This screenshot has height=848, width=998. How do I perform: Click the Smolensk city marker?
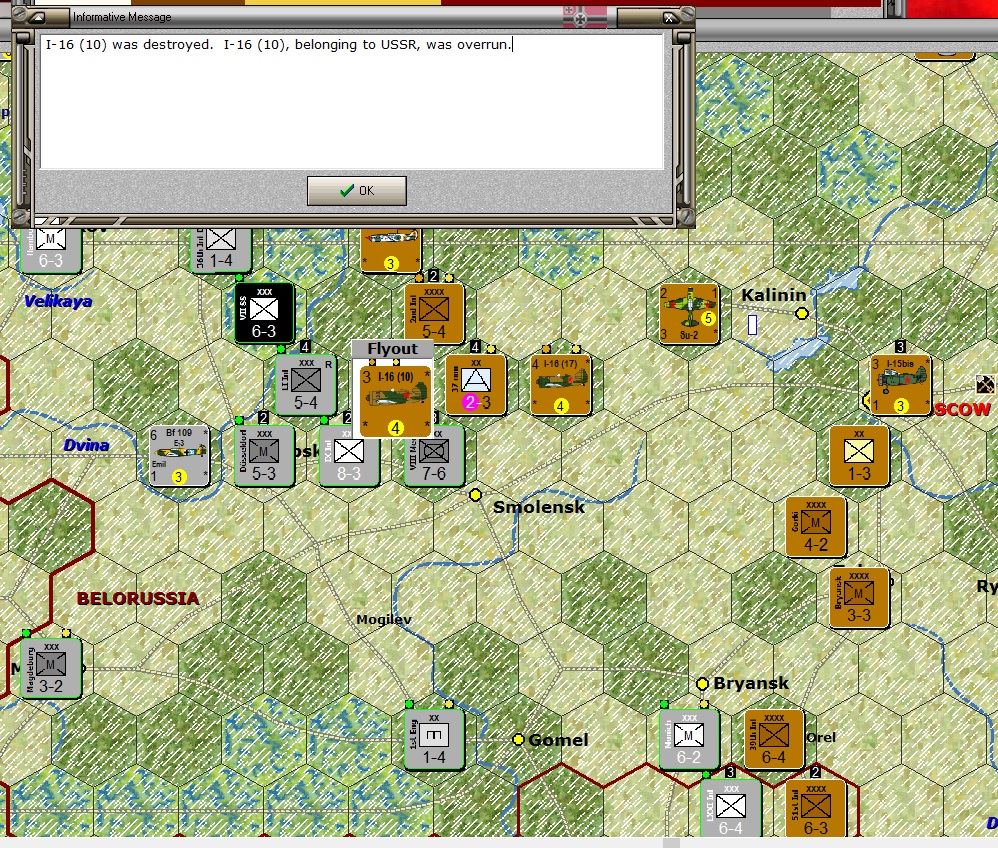475,495
